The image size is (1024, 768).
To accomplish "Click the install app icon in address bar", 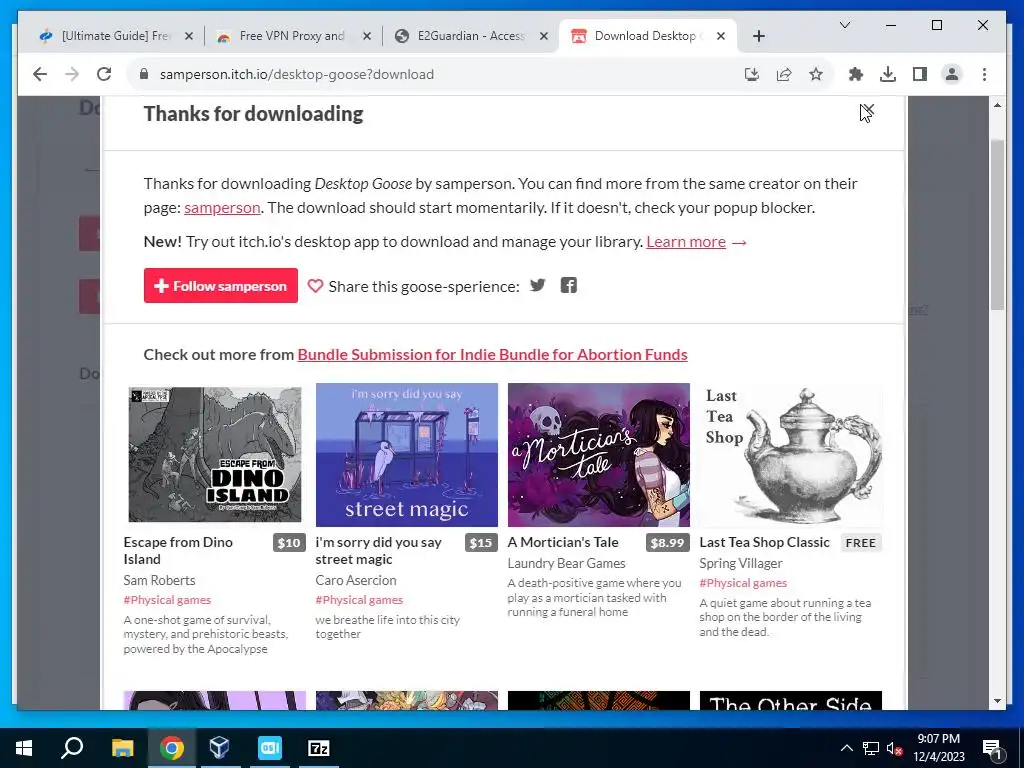I will [752, 74].
